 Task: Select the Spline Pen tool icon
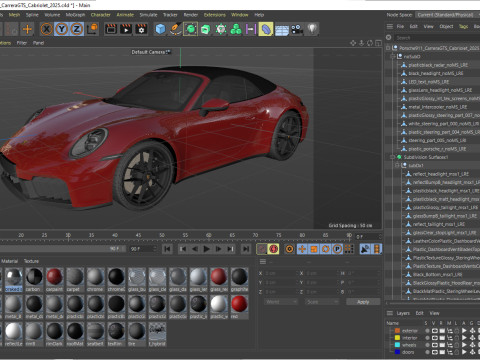point(175,29)
